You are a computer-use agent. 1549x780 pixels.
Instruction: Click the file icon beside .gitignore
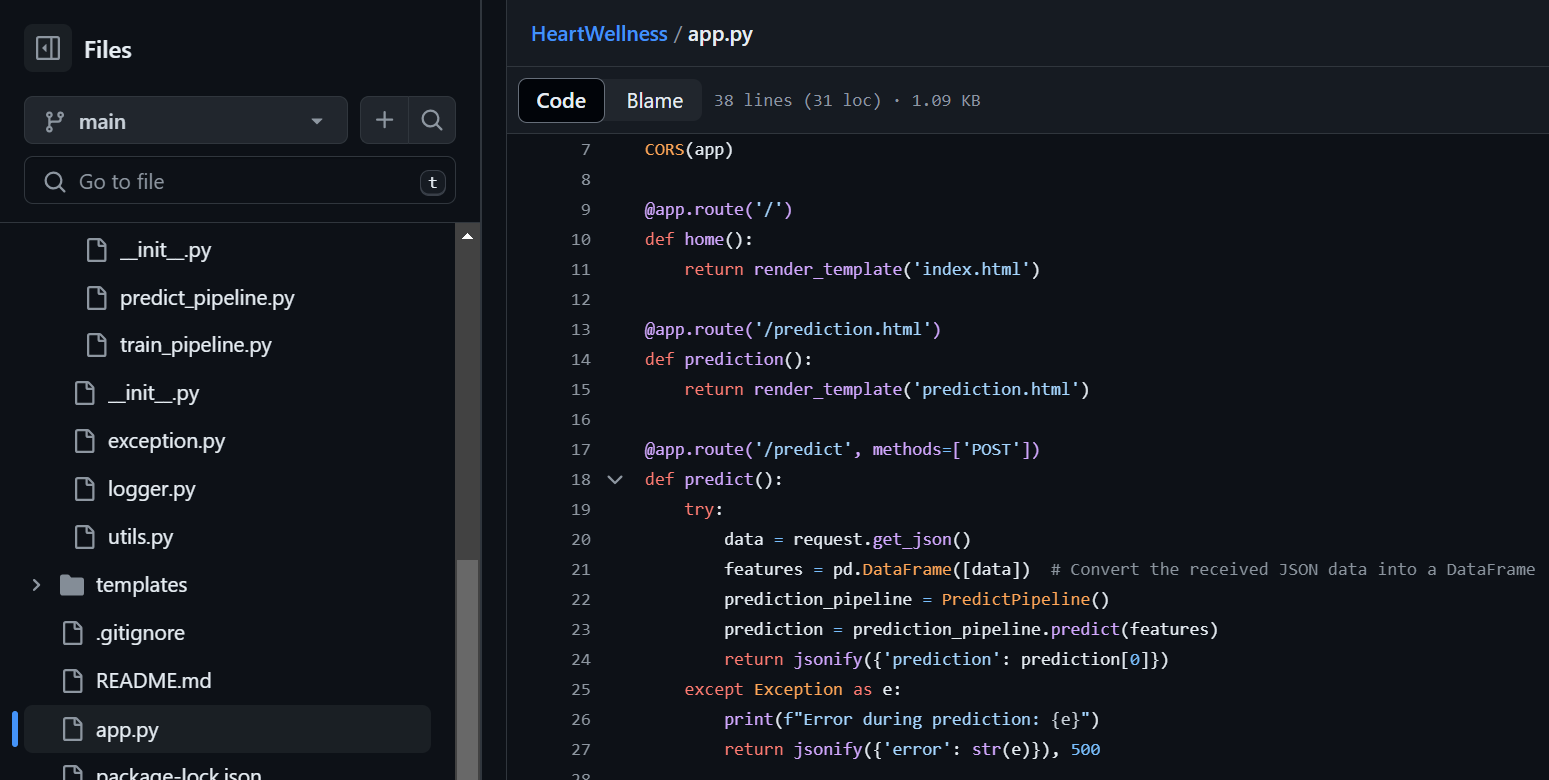point(73,633)
